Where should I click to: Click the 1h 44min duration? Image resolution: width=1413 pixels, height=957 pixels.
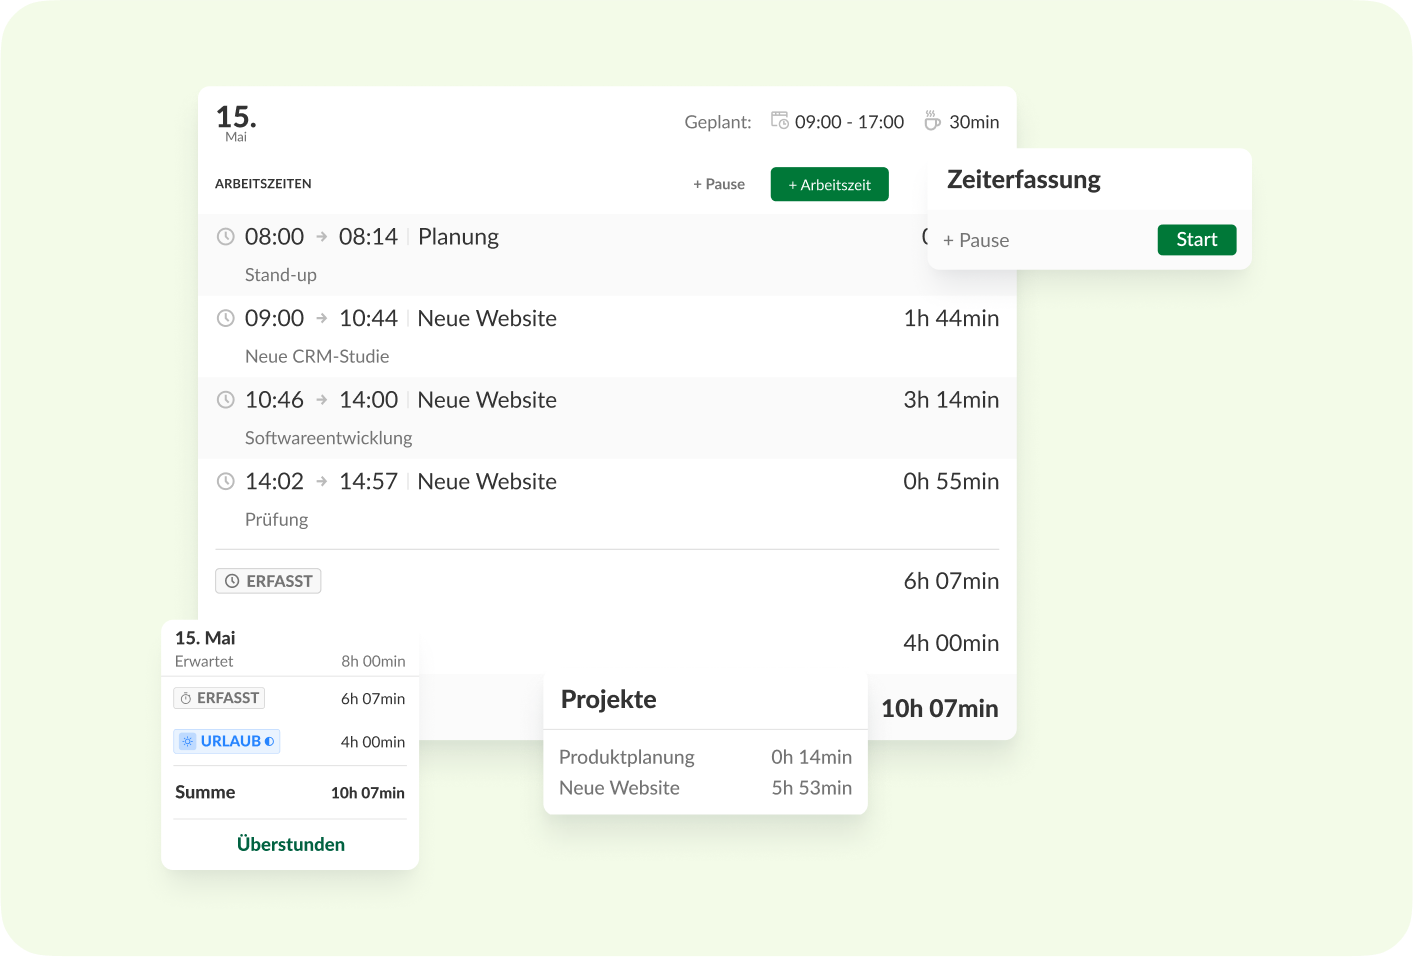pos(951,318)
